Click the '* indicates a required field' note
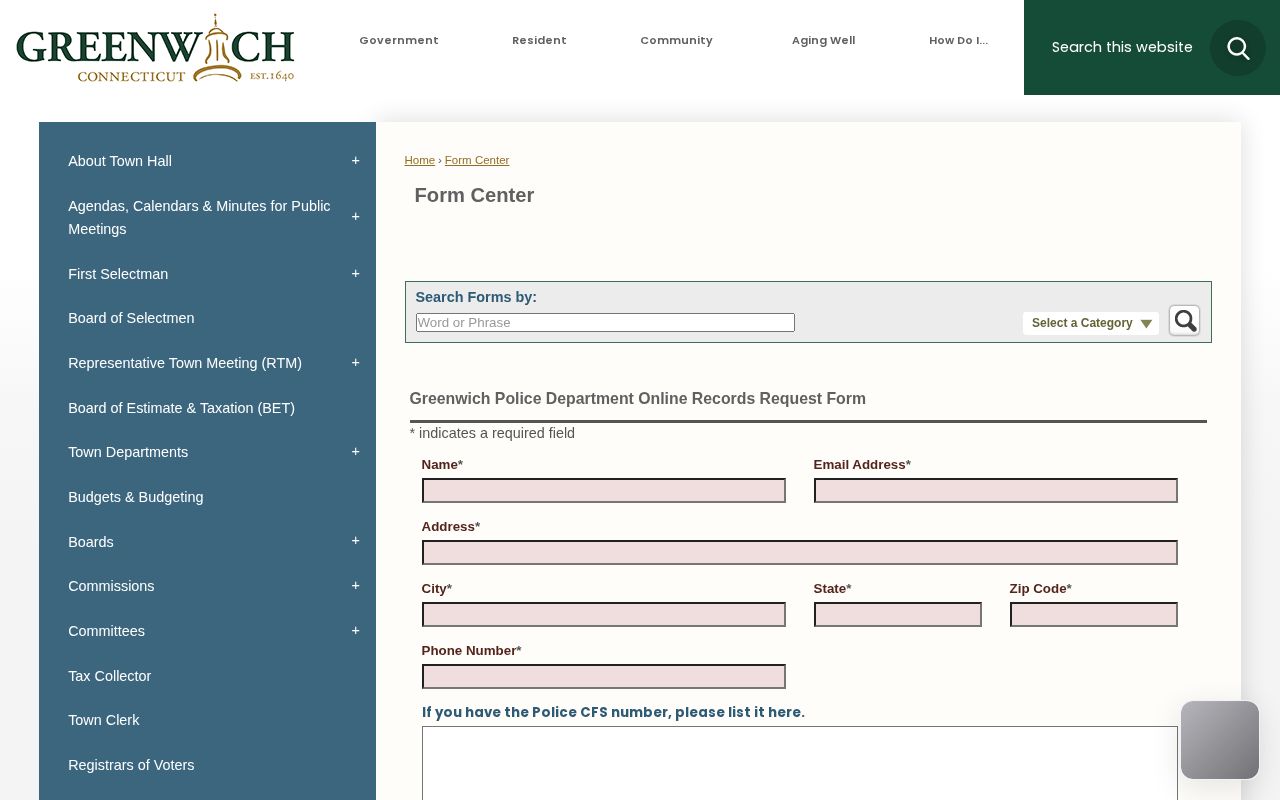This screenshot has height=800, width=1280. (492, 433)
